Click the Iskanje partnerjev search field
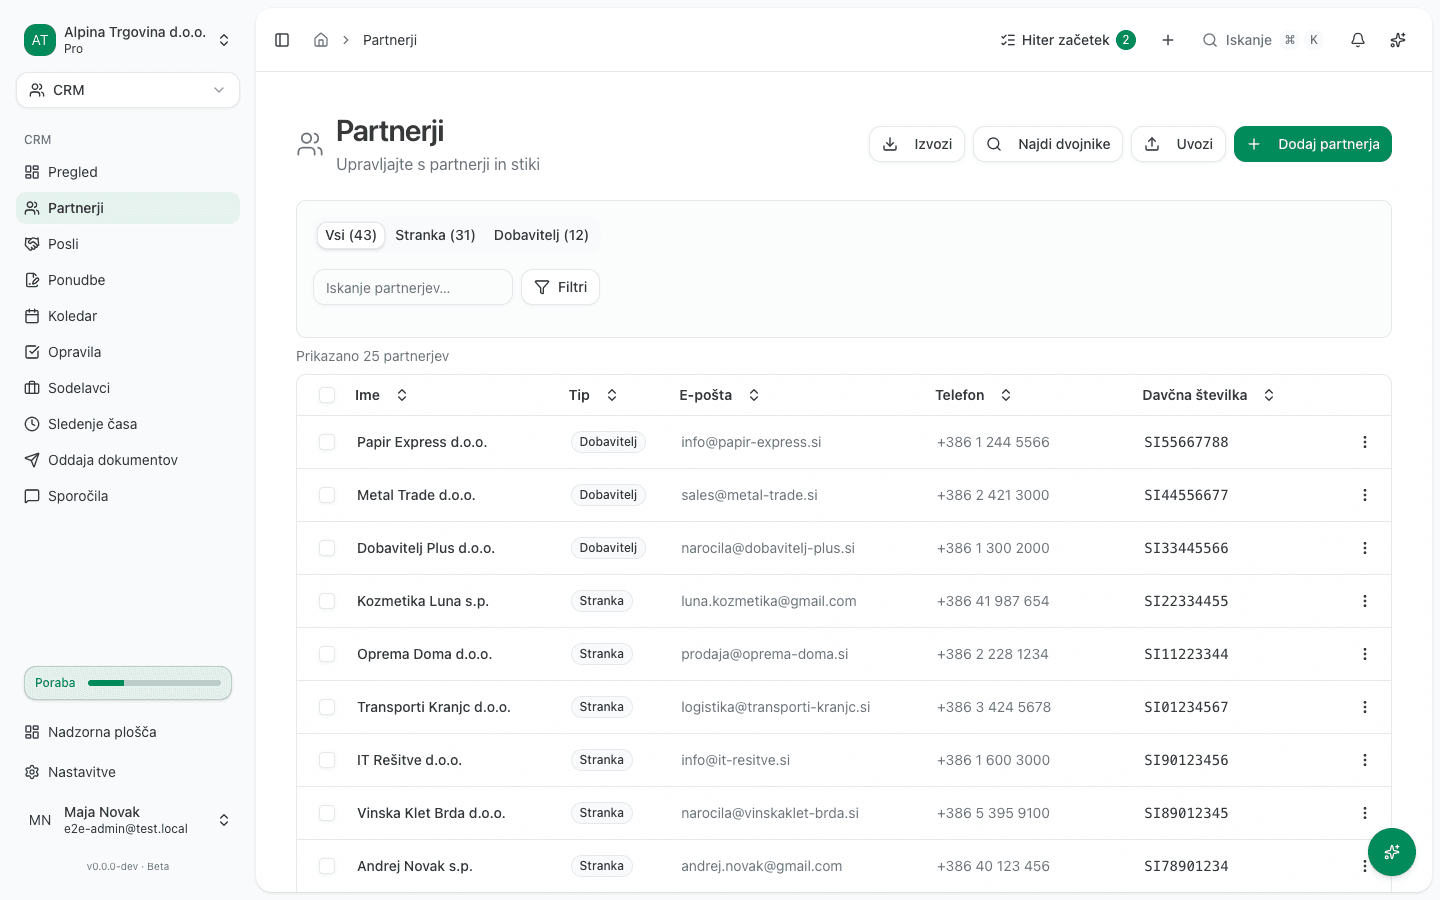Image resolution: width=1440 pixels, height=900 pixels. [413, 288]
